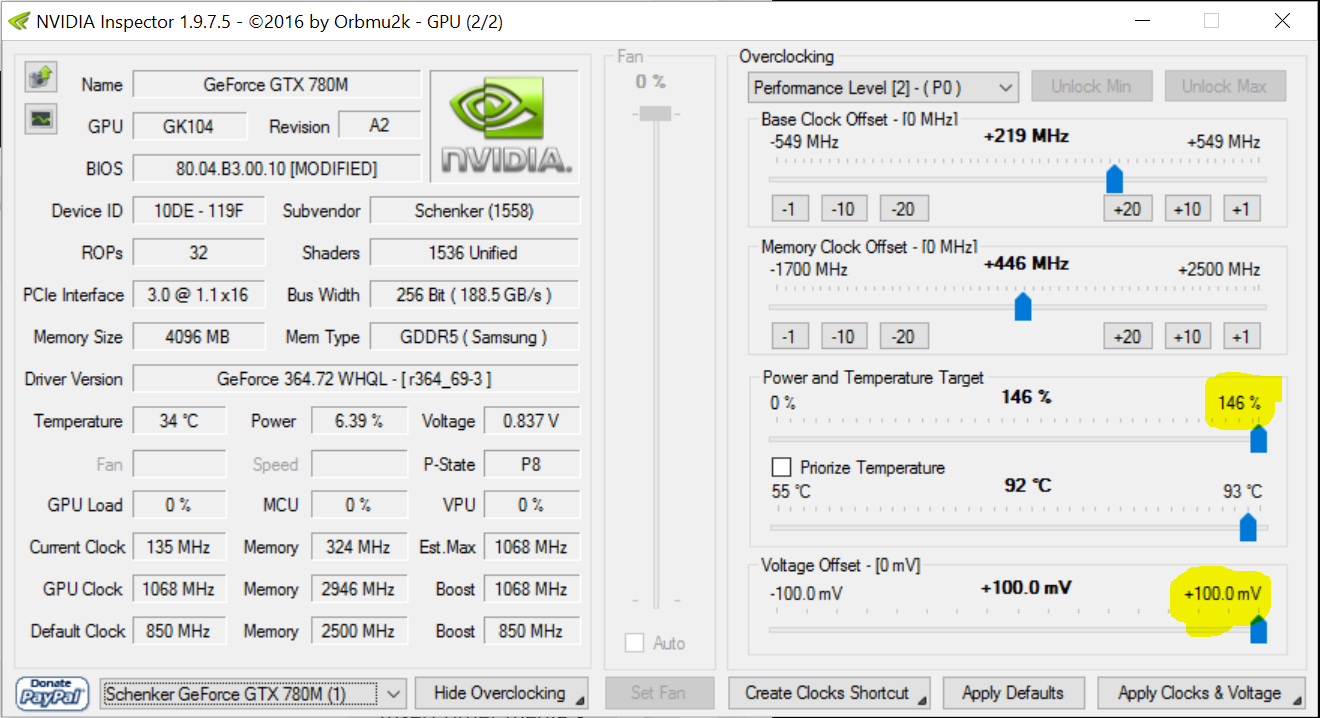The height and width of the screenshot is (718, 1320).
Task: Click the Unlock Max button
Action: tap(1225, 86)
